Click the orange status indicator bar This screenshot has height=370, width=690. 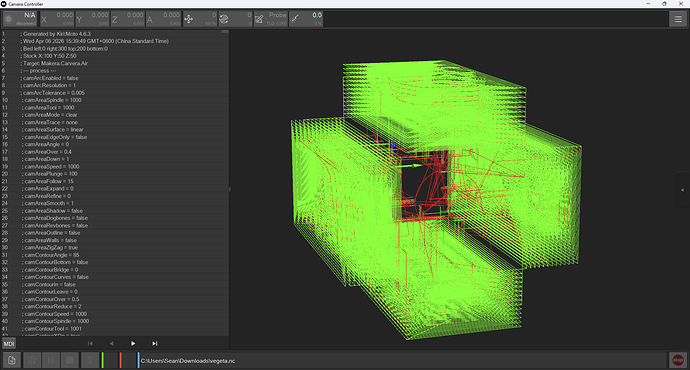pos(120,360)
